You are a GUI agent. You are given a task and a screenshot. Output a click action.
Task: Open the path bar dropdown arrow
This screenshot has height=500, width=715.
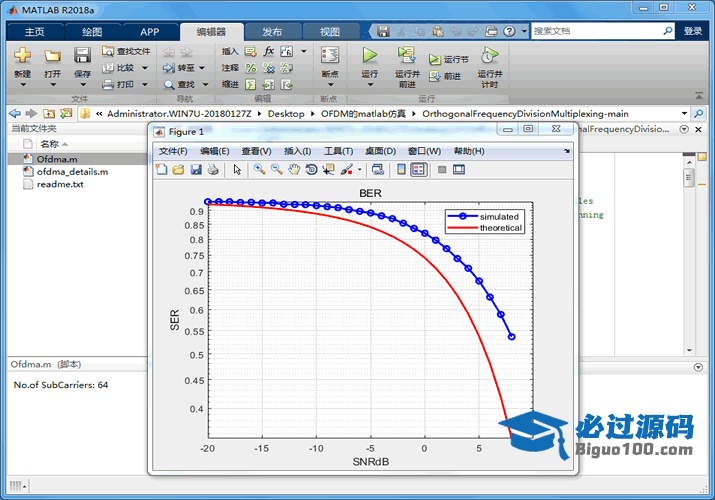click(684, 113)
